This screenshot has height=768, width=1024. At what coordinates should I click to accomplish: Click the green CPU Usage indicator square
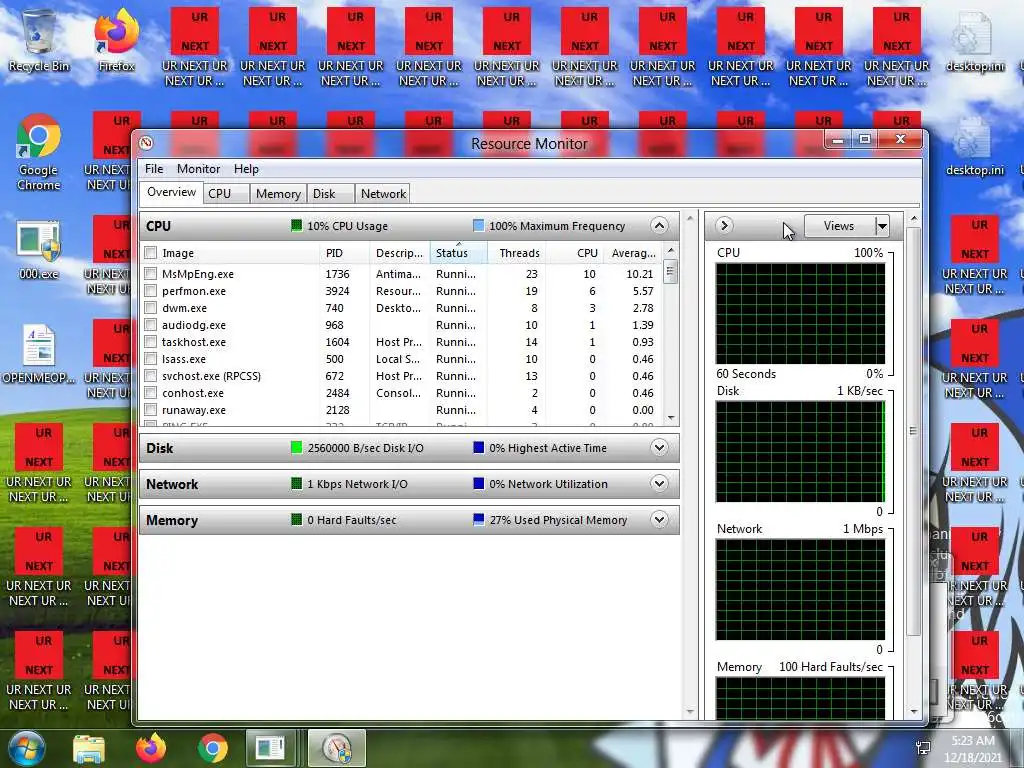(x=296, y=225)
